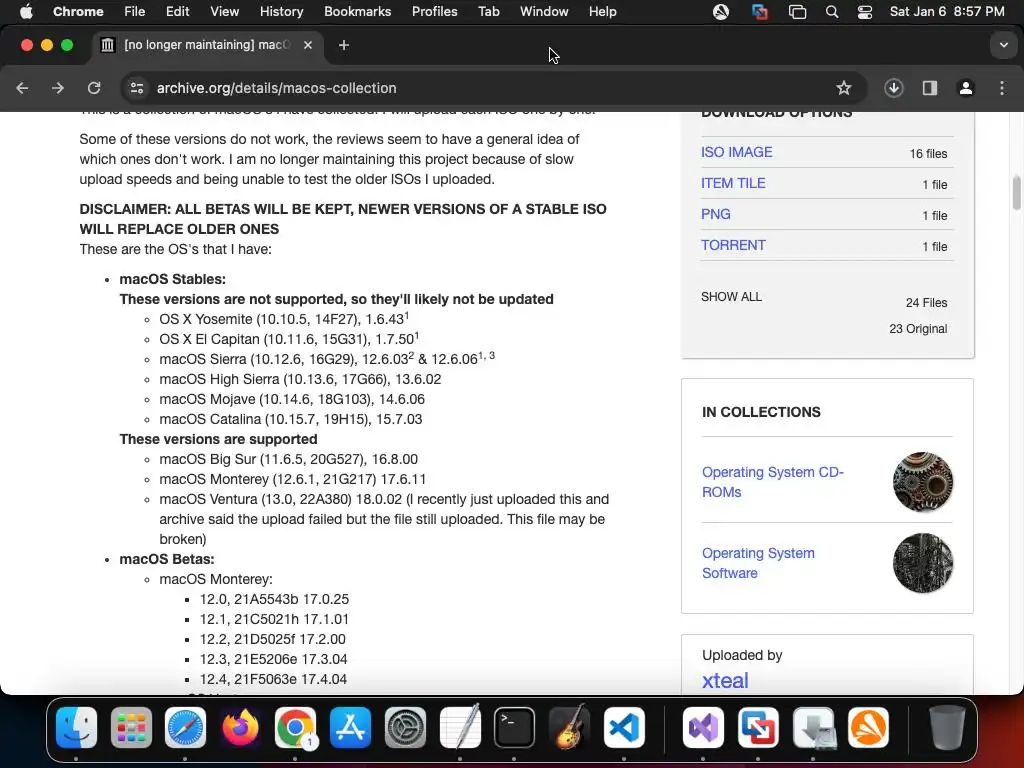Open the Chrome downloads icon
1024x768 pixels.
(893, 88)
